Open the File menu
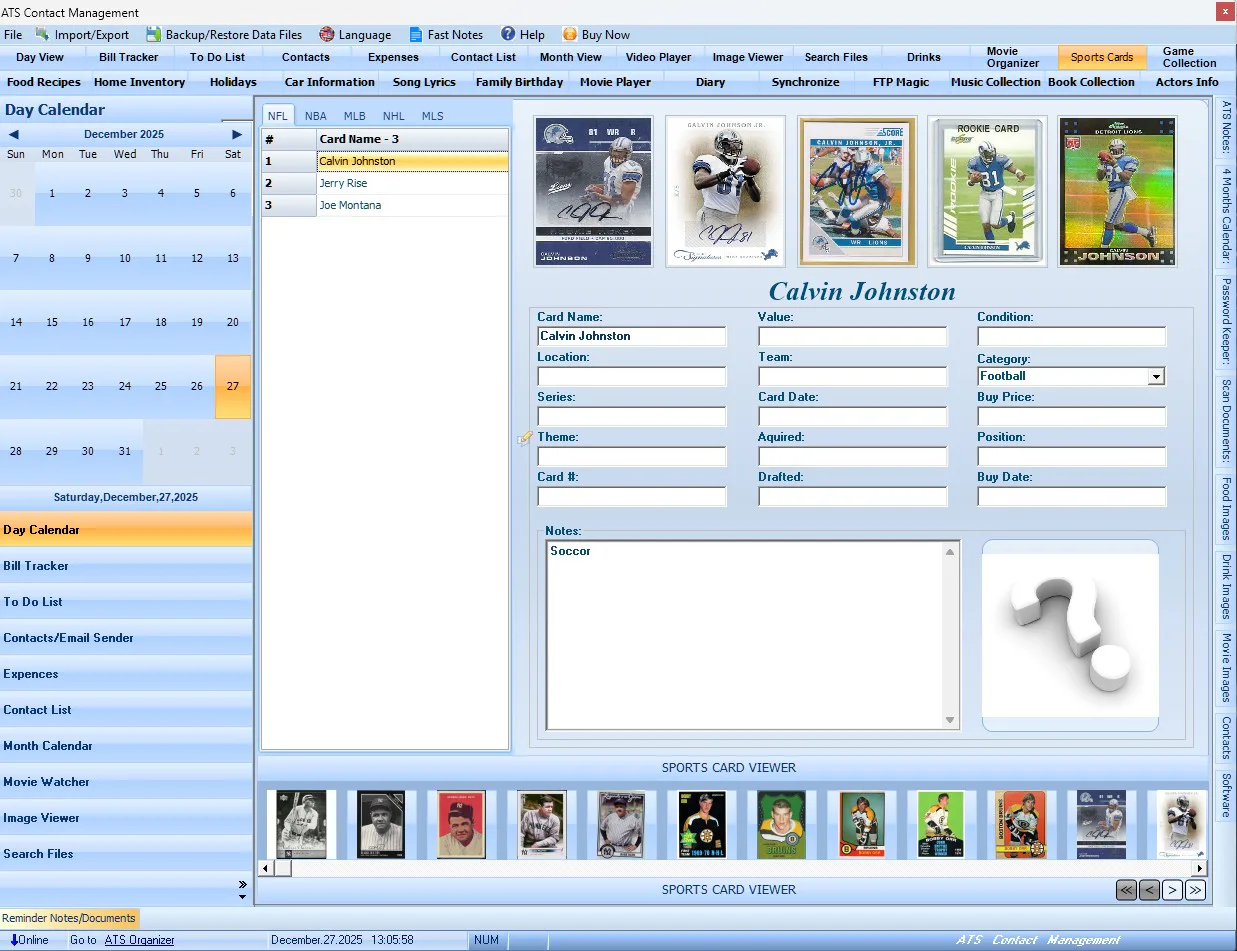Image resolution: width=1237 pixels, height=951 pixels. point(13,34)
